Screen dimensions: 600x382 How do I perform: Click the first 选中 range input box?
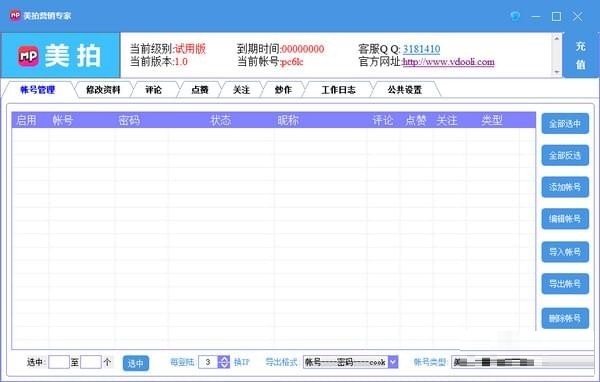pos(59,362)
